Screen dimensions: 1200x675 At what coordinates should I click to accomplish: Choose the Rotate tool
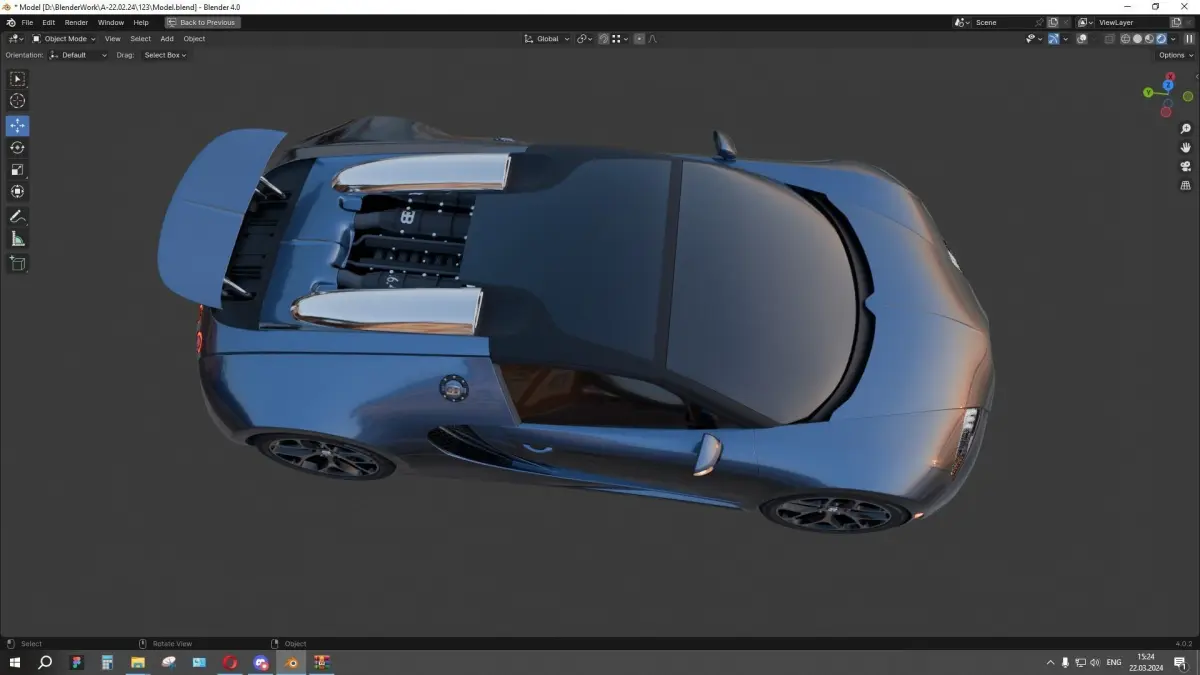coord(18,147)
